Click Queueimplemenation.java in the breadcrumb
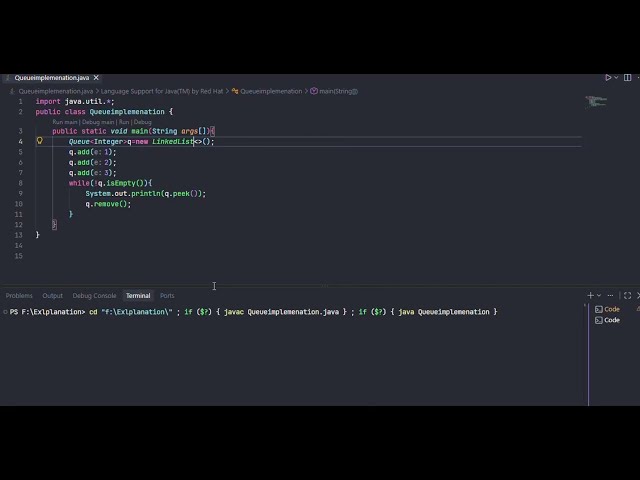The image size is (640, 480). (x=56, y=91)
